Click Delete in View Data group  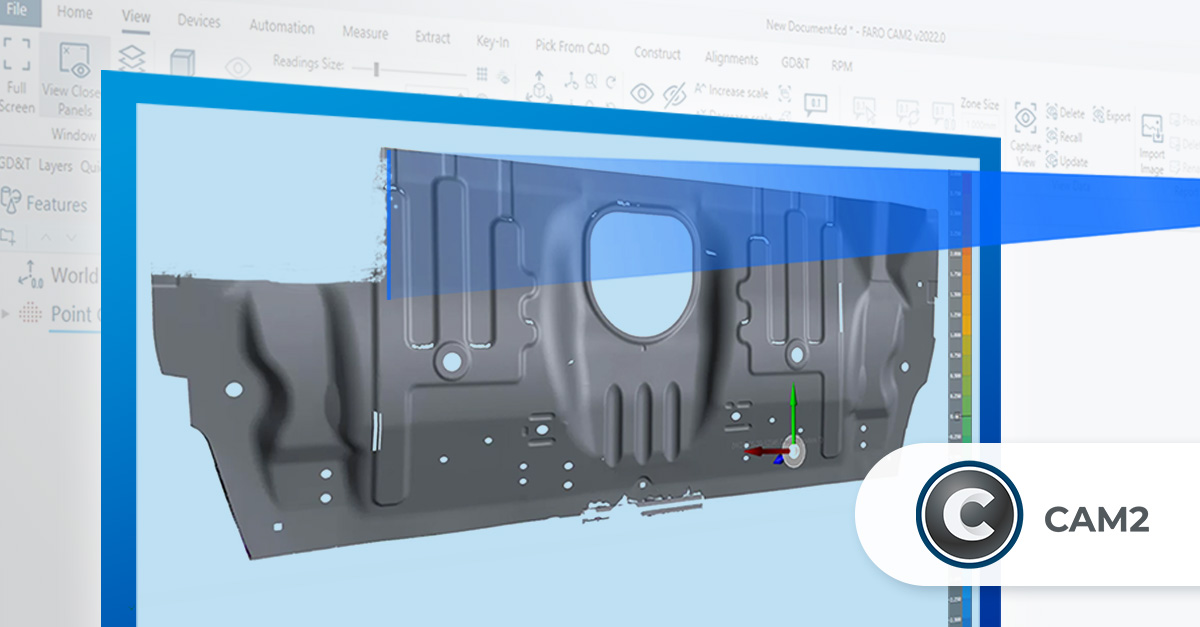[x=1065, y=113]
